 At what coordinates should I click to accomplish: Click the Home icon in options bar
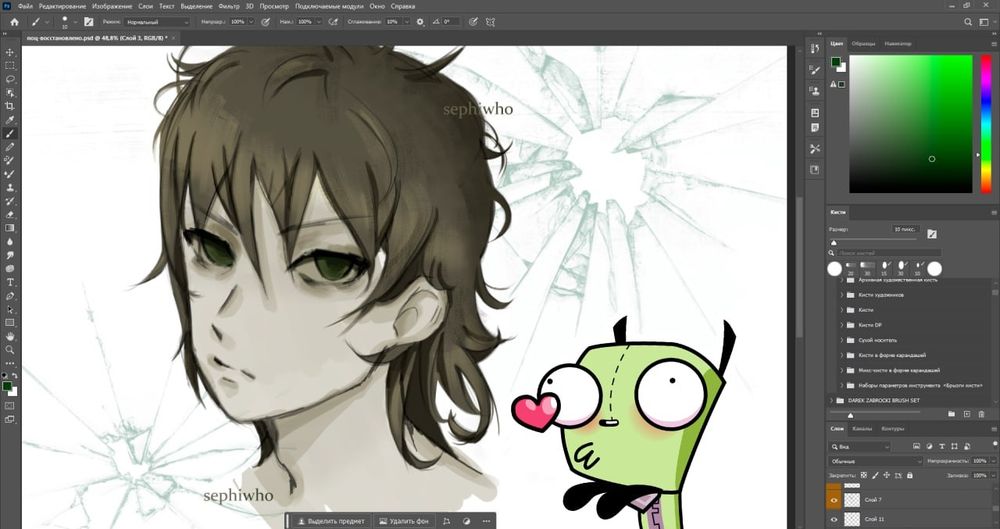pyautogui.click(x=14, y=22)
